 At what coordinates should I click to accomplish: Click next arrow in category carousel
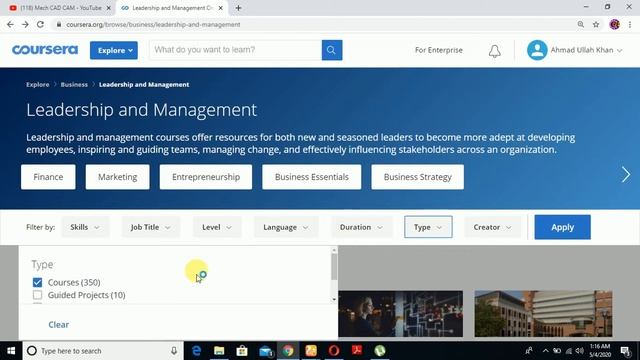click(626, 175)
